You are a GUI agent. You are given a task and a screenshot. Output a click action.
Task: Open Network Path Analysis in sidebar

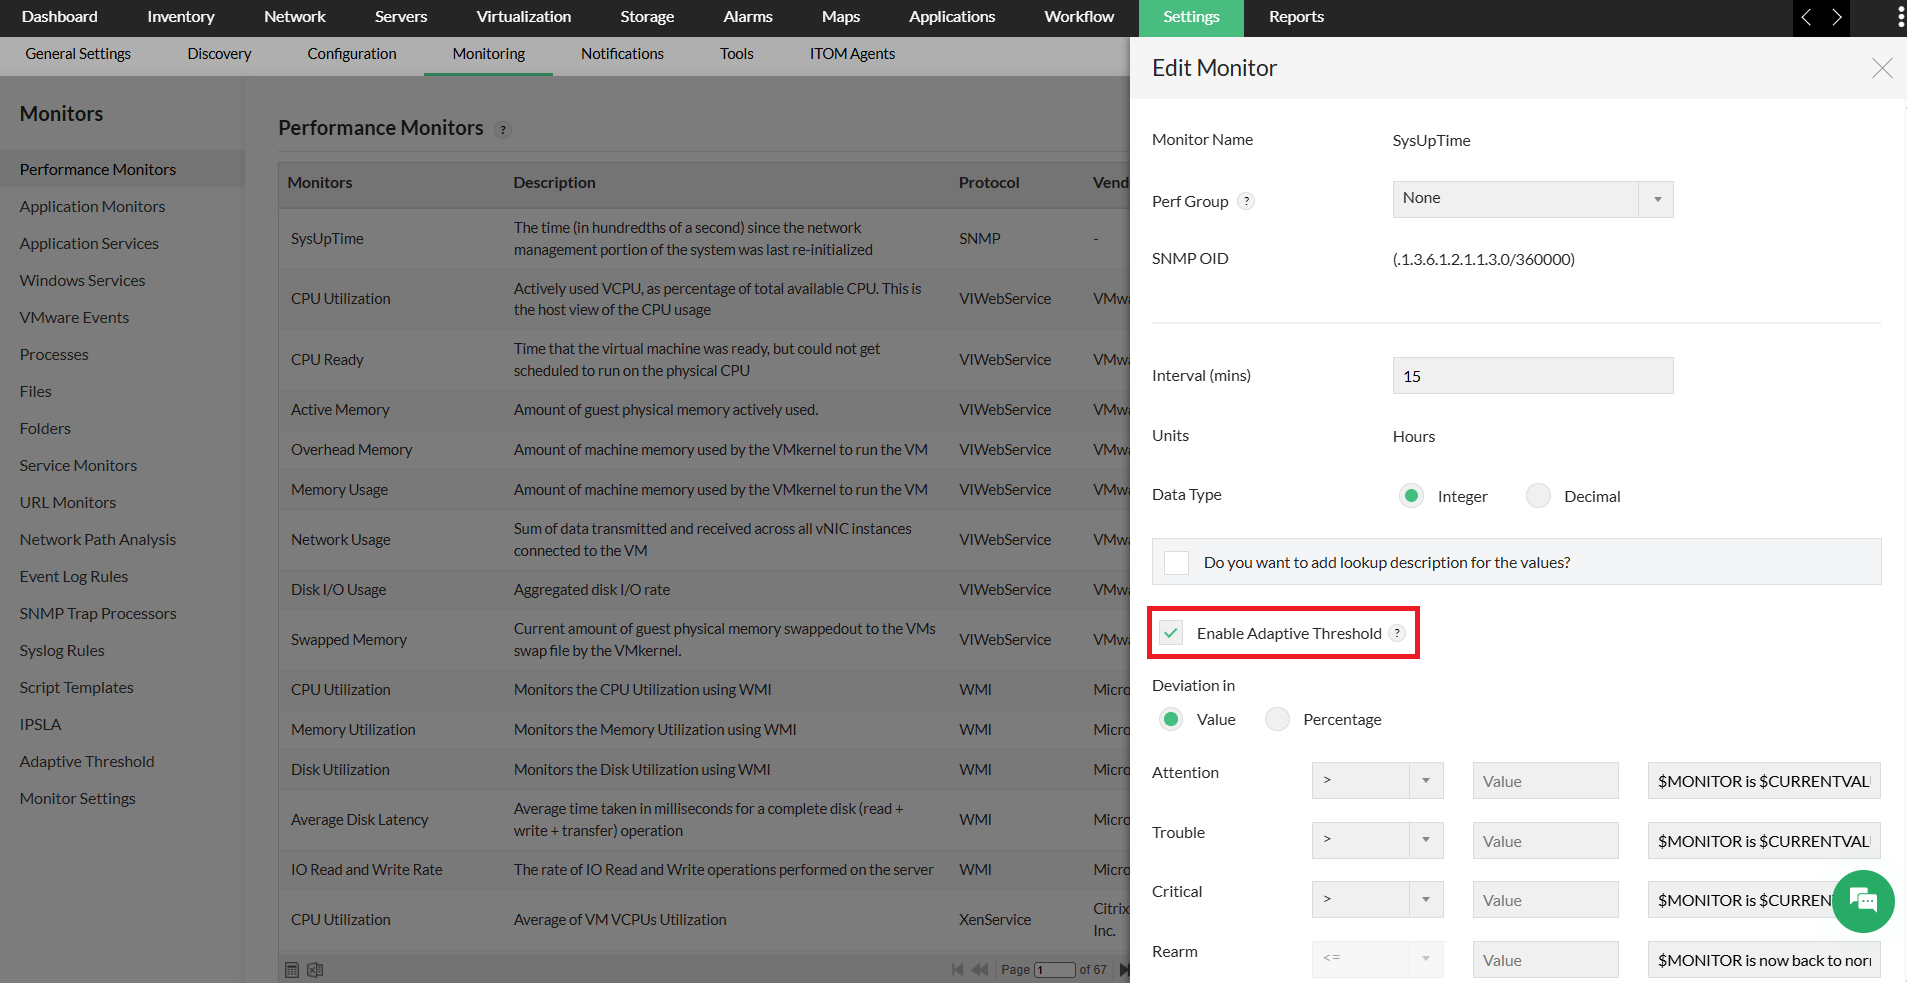pyautogui.click(x=98, y=540)
